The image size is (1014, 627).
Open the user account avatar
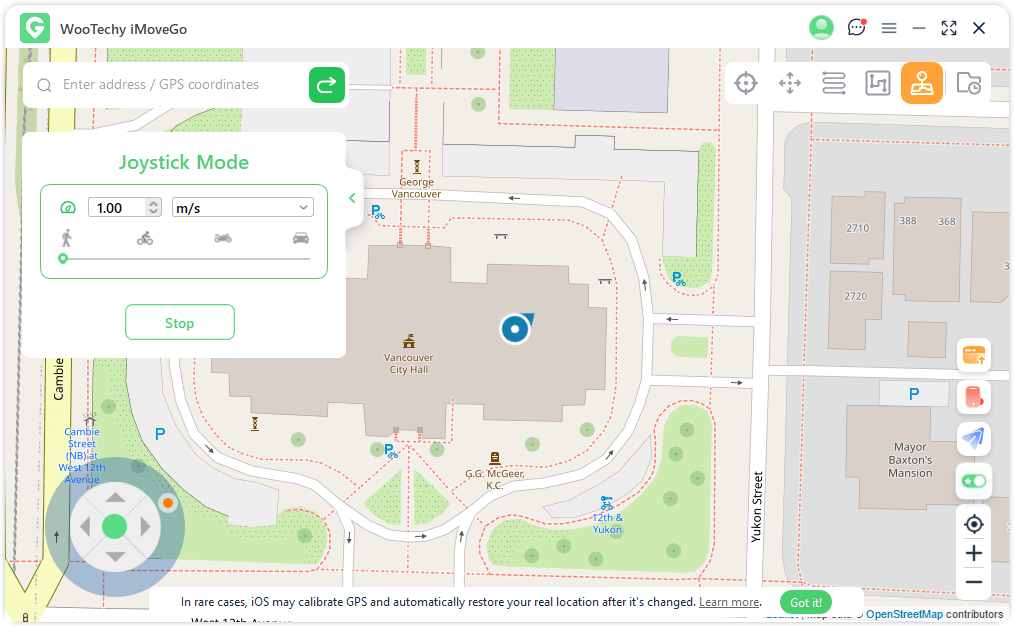pos(821,28)
